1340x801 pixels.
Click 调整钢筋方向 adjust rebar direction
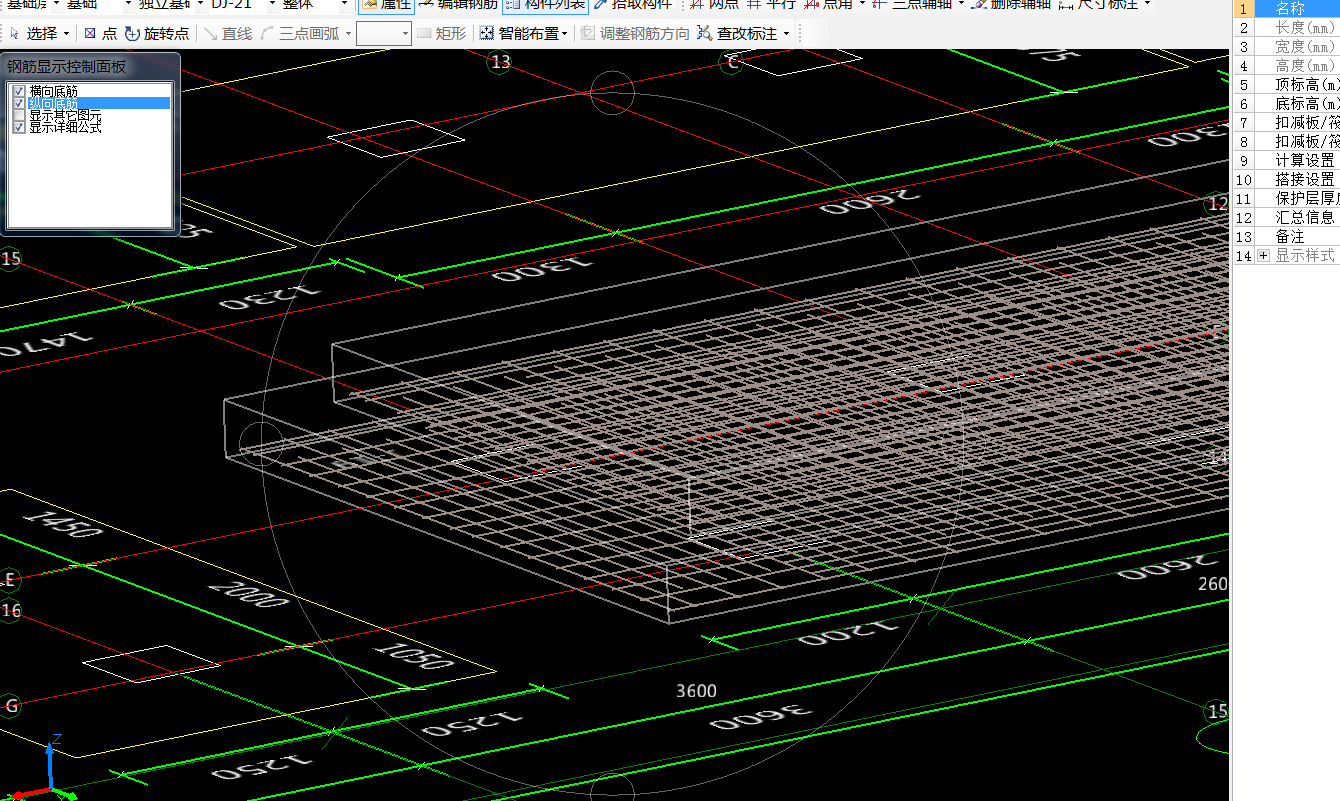tap(635, 34)
